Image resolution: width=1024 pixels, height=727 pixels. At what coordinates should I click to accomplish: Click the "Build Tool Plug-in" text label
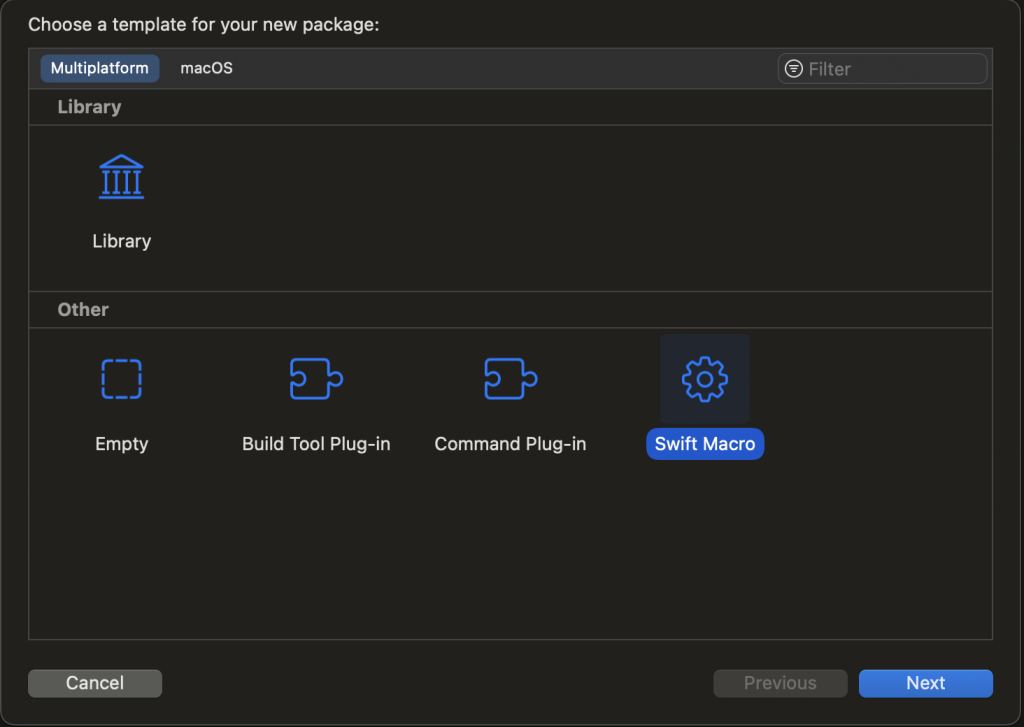(x=316, y=444)
